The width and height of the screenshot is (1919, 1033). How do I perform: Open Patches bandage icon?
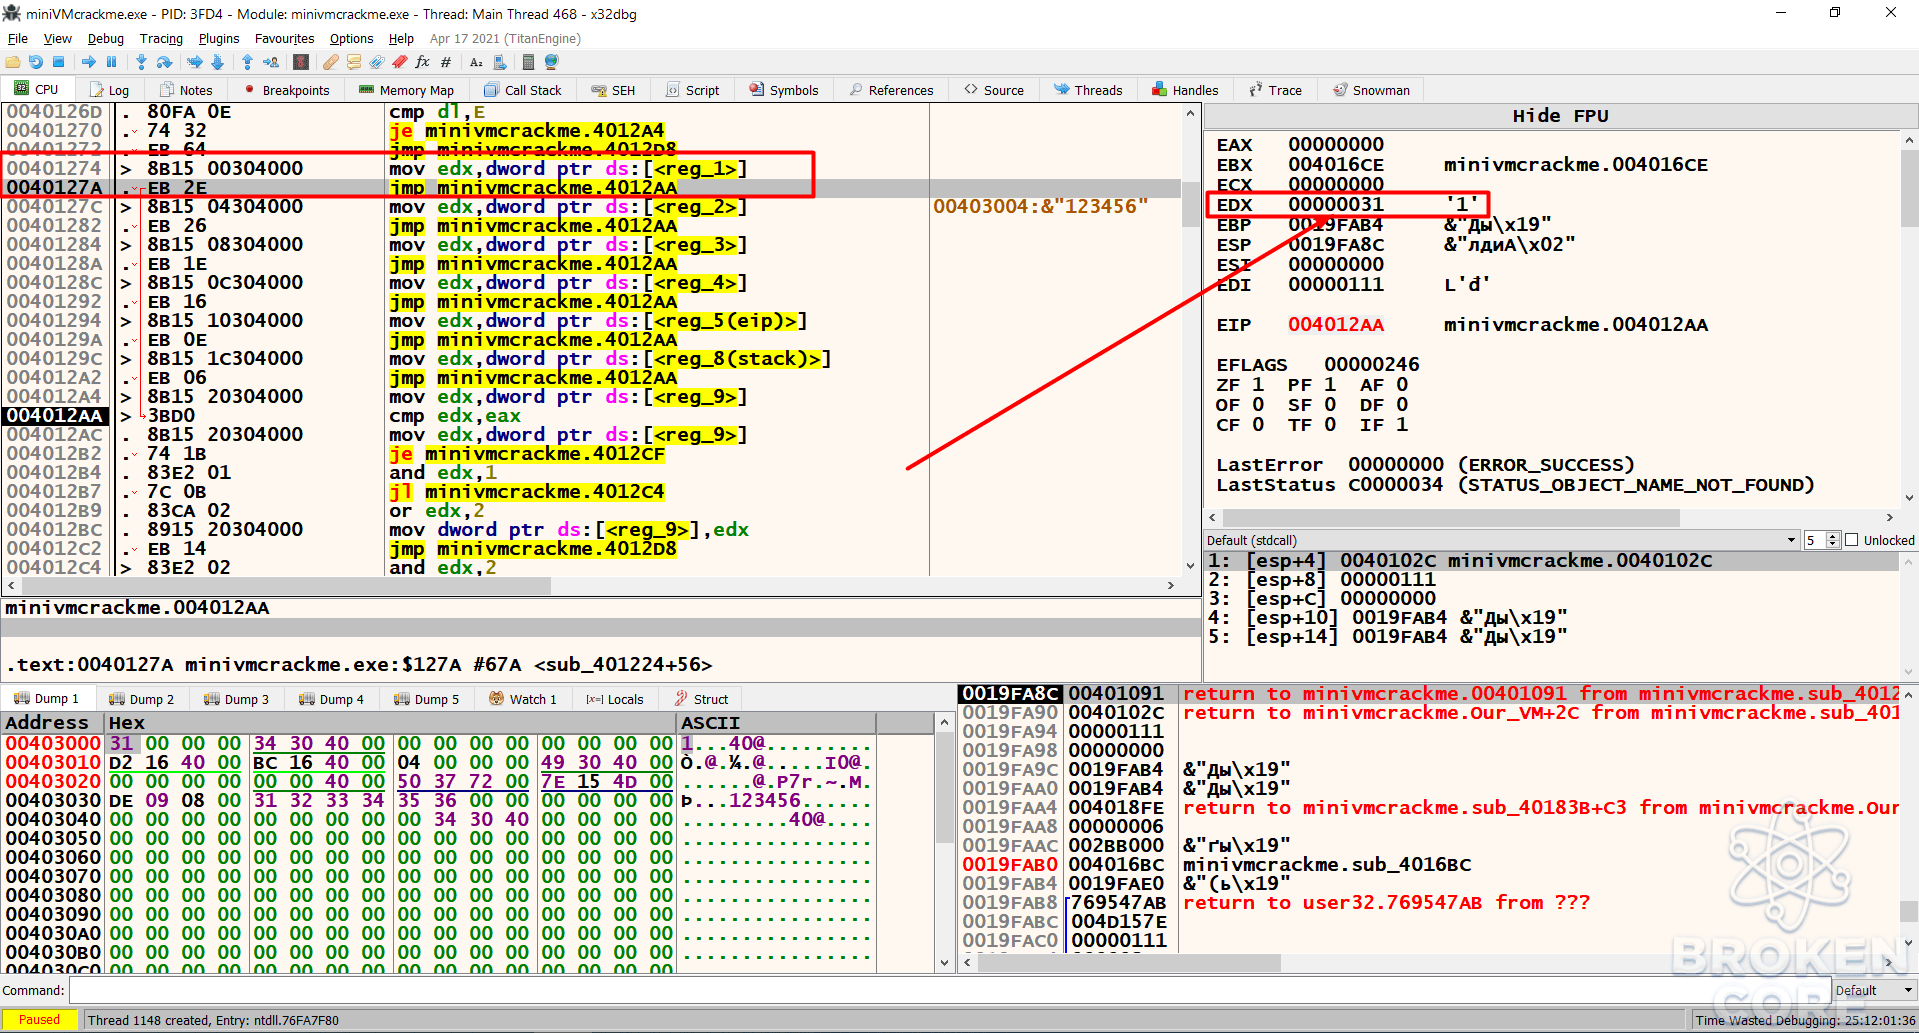pyautogui.click(x=331, y=62)
